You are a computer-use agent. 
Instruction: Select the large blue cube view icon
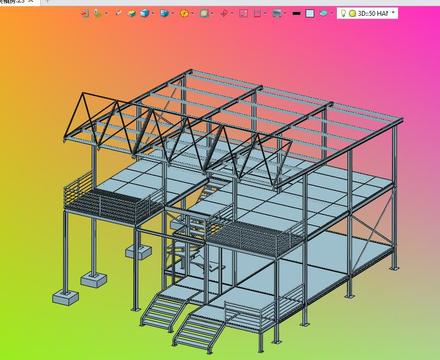[145, 13]
